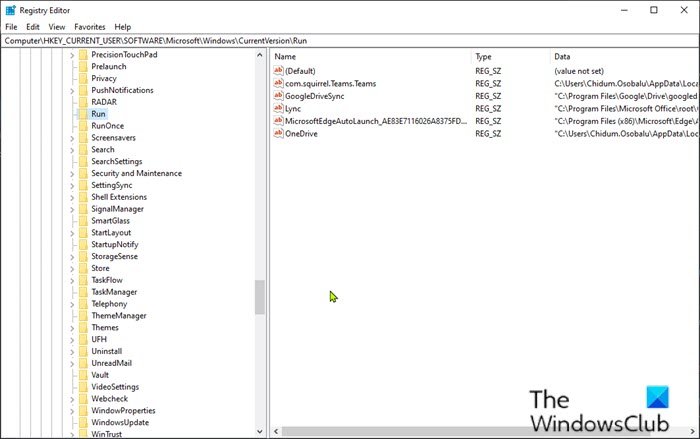Select the GoogleDriveSync value name

tap(315, 96)
